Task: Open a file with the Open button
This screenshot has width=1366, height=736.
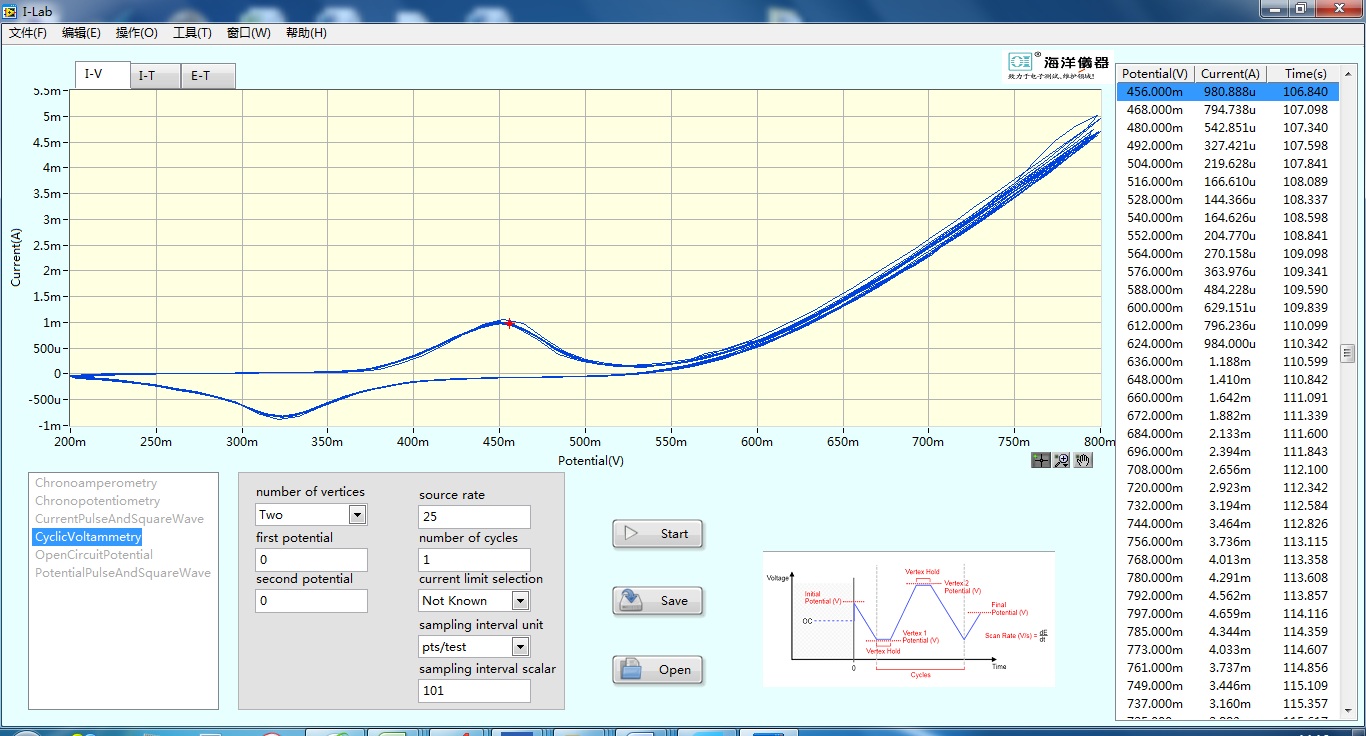Action: [x=658, y=670]
